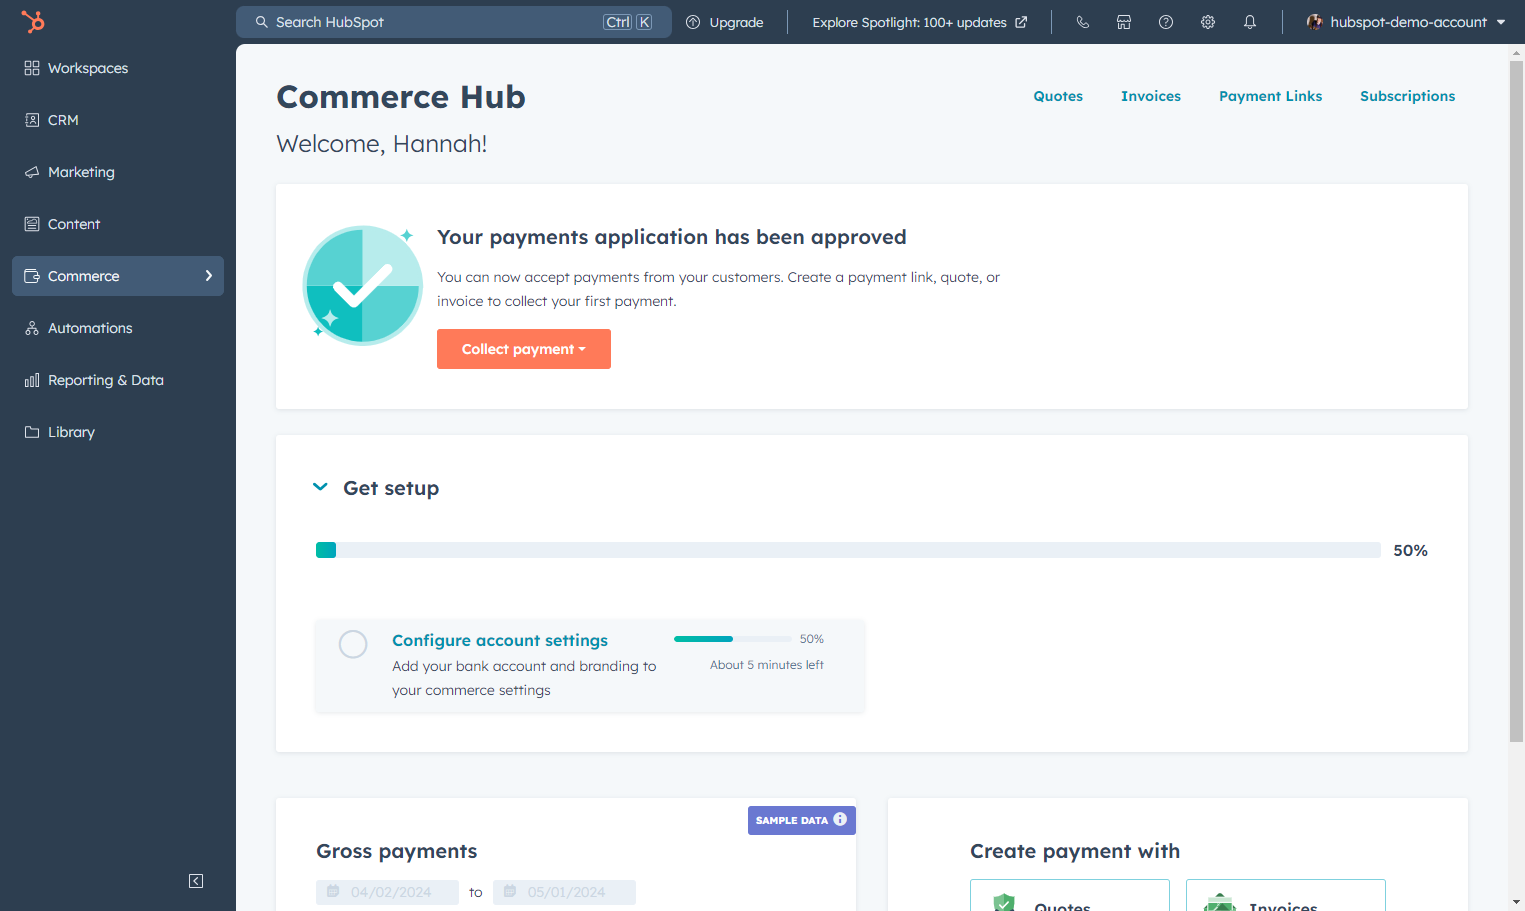The image size is (1525, 911).
Task: Click the page vertical scrollbar
Action: point(1516,400)
